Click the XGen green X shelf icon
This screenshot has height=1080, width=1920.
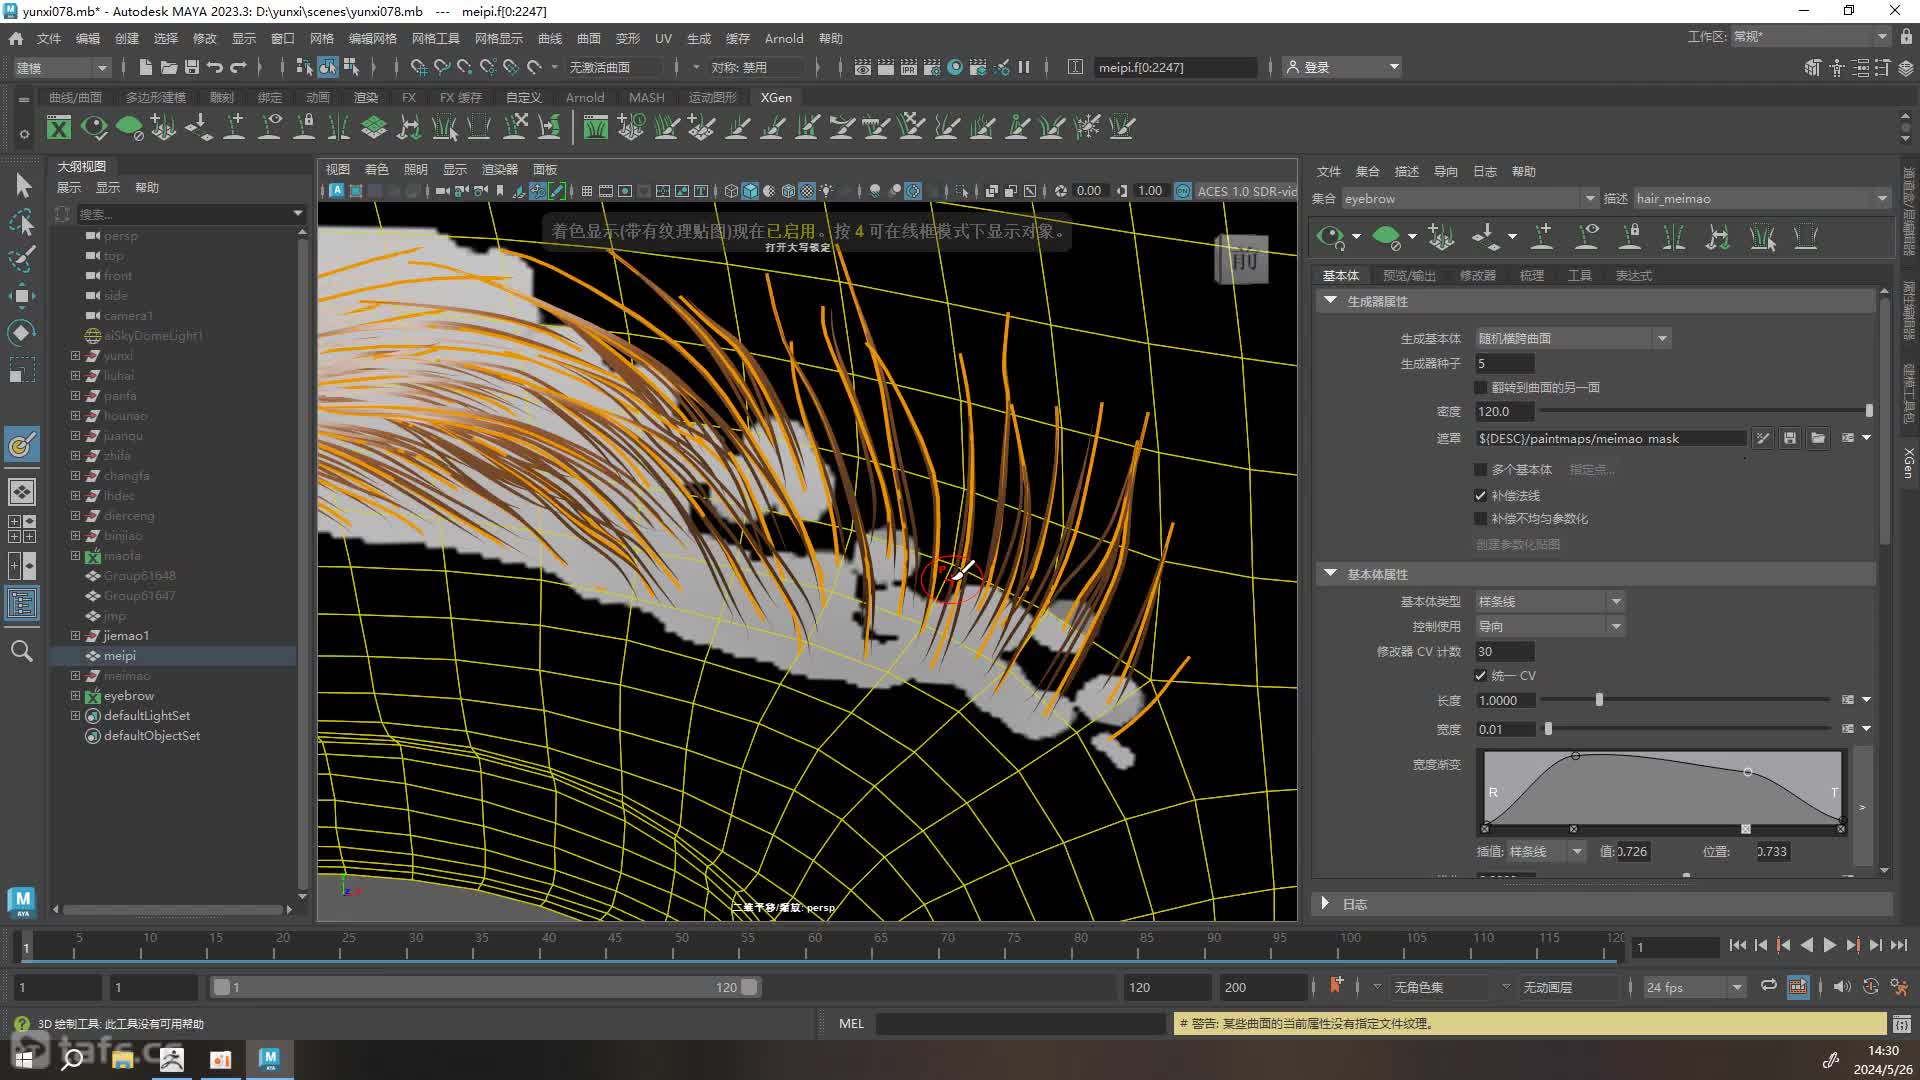(59, 127)
